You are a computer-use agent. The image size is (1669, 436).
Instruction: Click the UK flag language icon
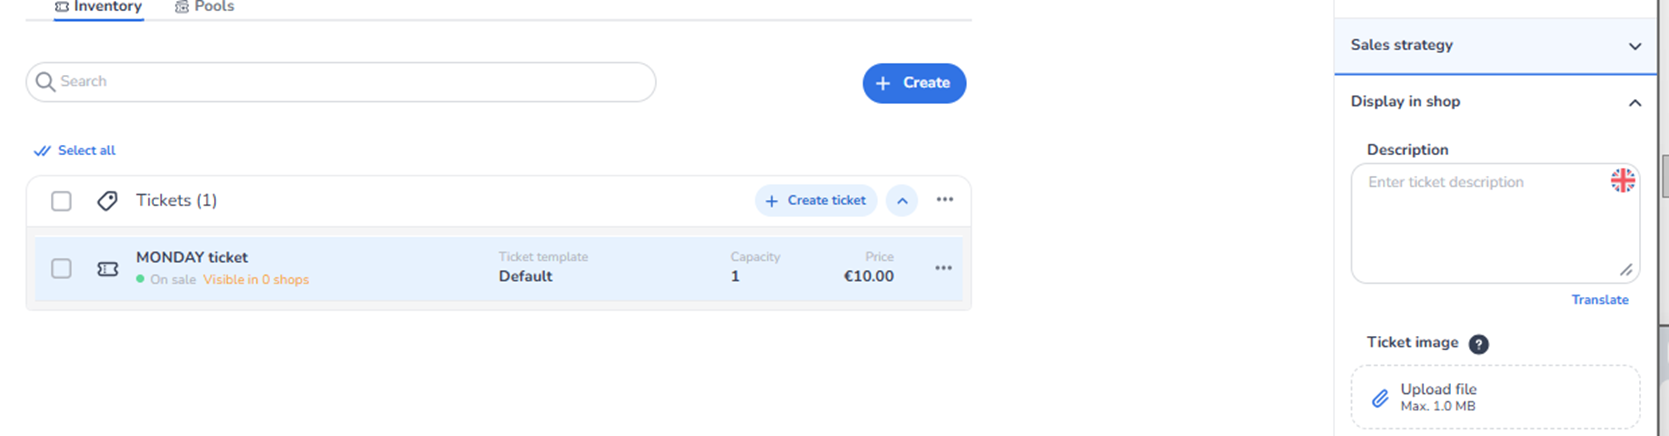click(1622, 180)
